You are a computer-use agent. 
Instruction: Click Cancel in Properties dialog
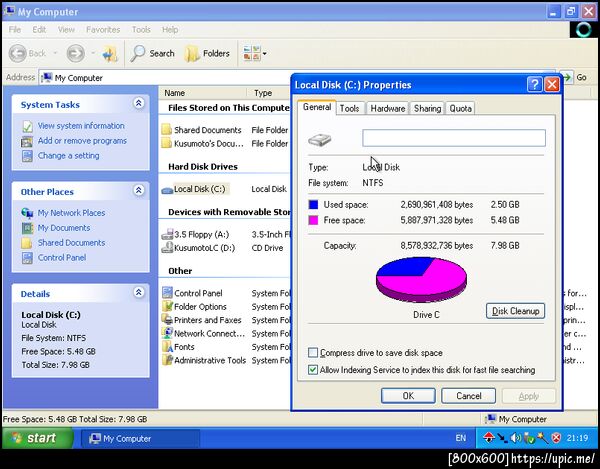[x=468, y=396]
